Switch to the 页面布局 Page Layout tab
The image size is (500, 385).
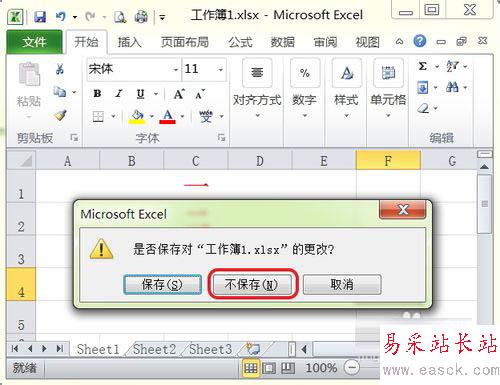(x=185, y=42)
